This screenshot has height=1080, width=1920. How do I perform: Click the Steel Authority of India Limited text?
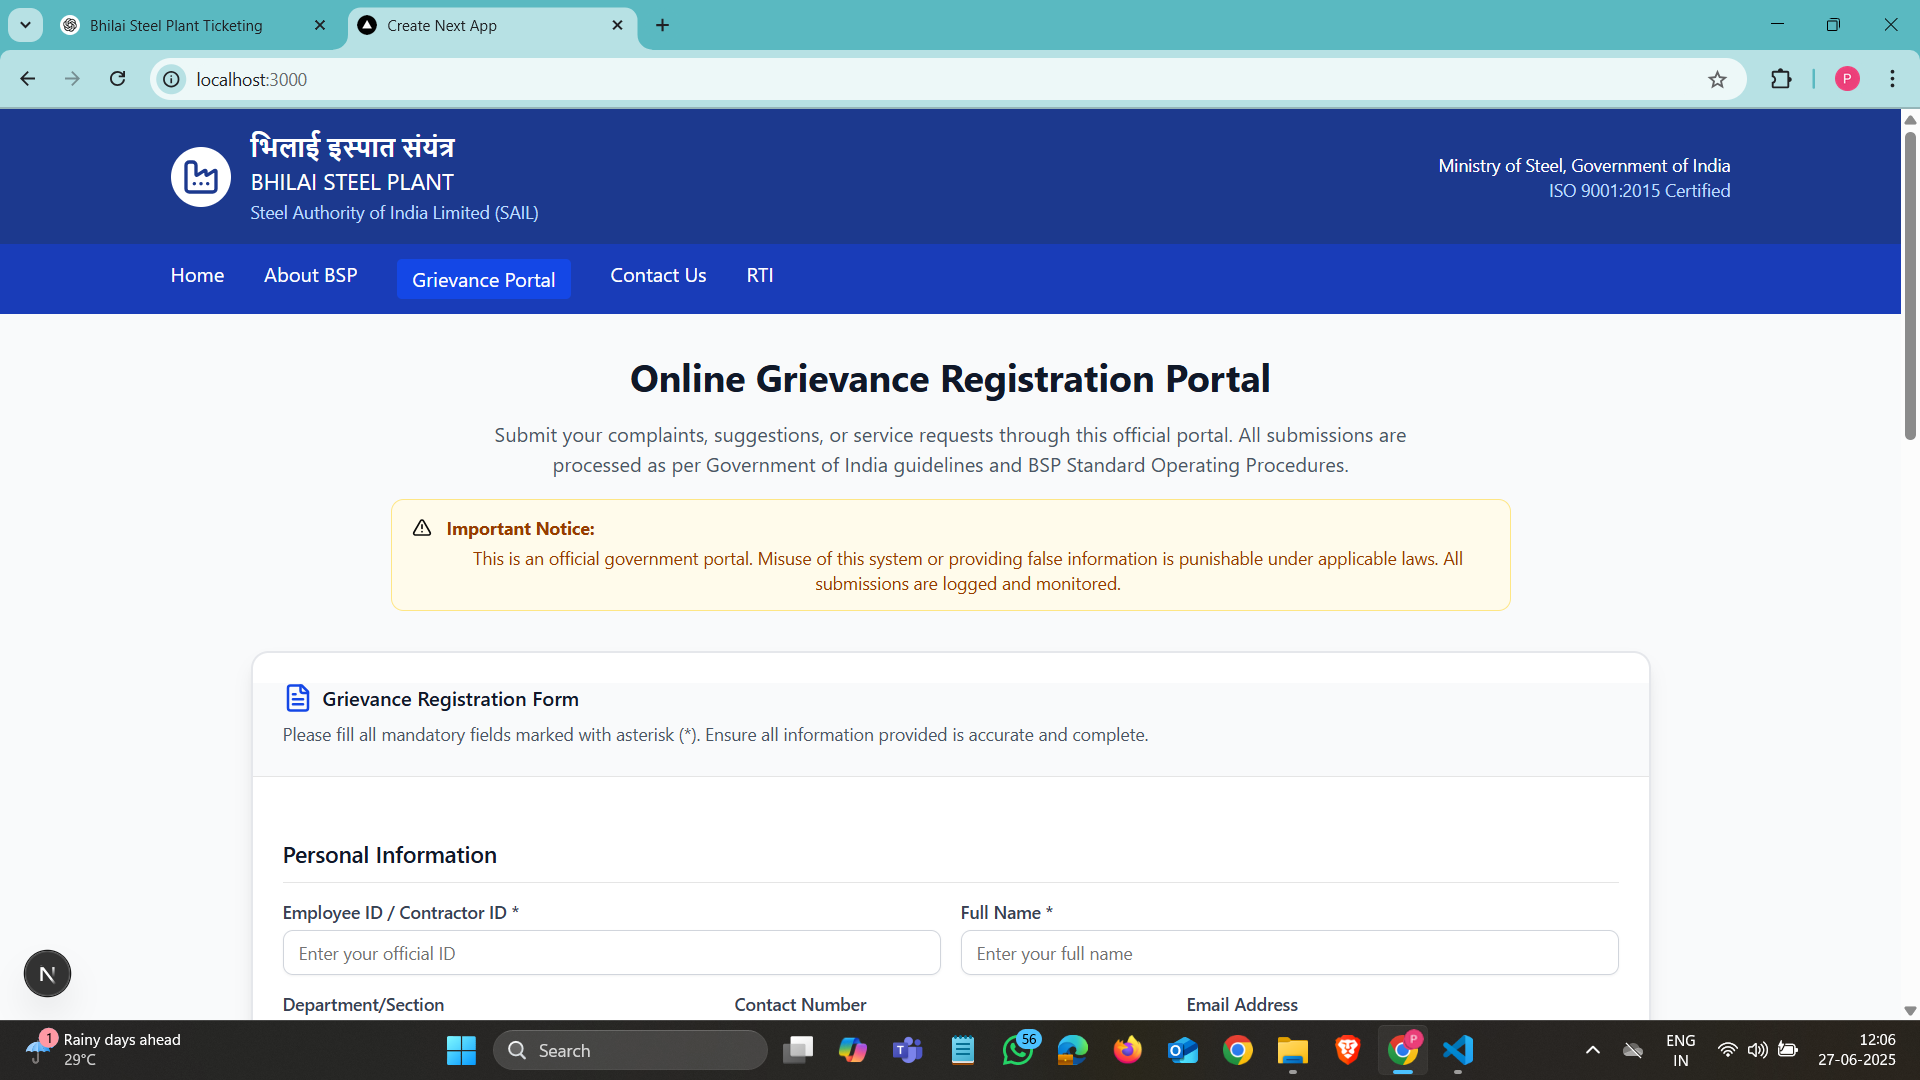click(394, 213)
